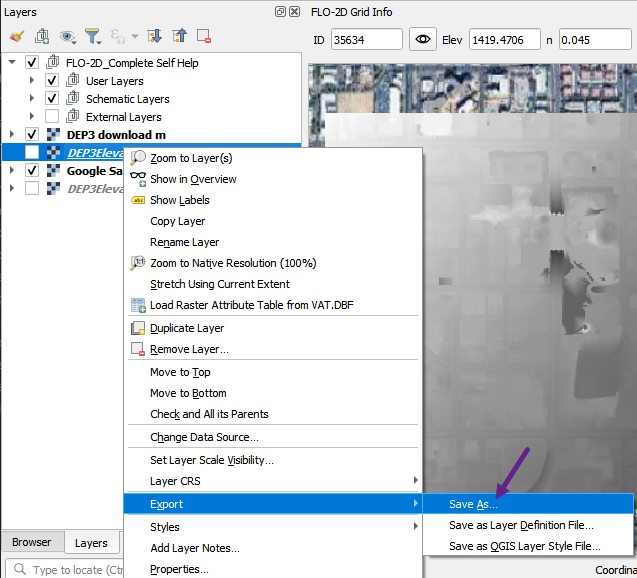Choose Save As from Export submenu
This screenshot has height=578, width=637.
[x=473, y=504]
